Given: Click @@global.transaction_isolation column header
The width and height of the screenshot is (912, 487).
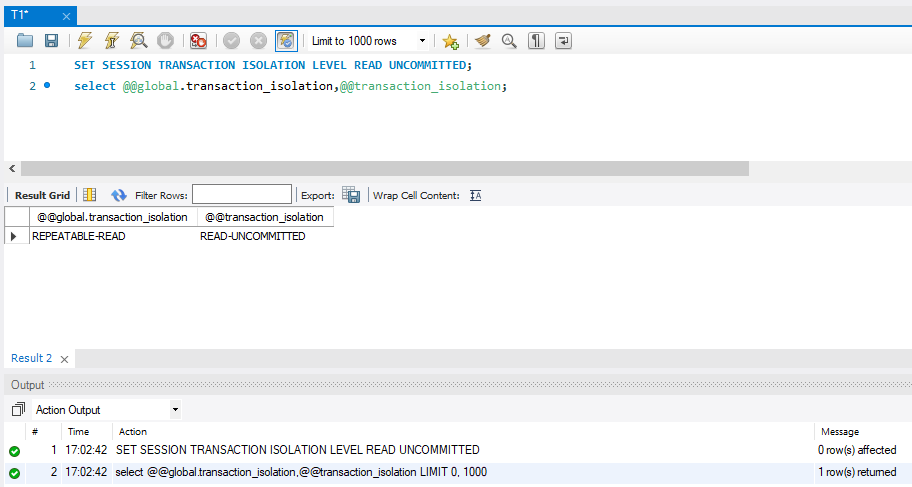Looking at the screenshot, I should [113, 217].
